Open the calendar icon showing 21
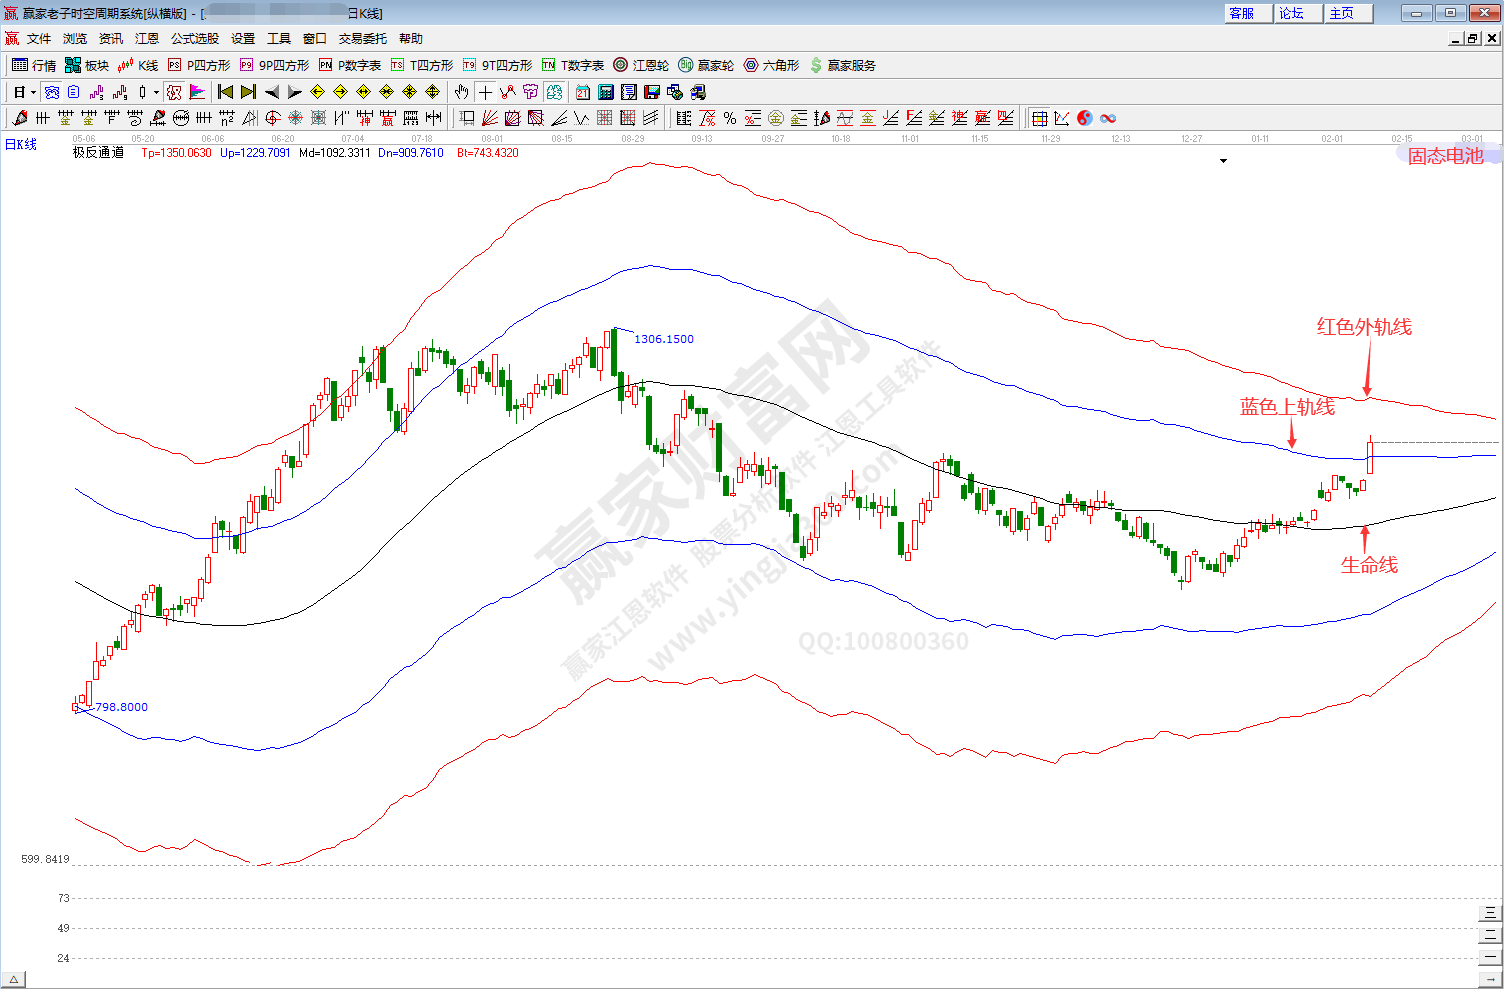1504x989 pixels. coord(583,92)
